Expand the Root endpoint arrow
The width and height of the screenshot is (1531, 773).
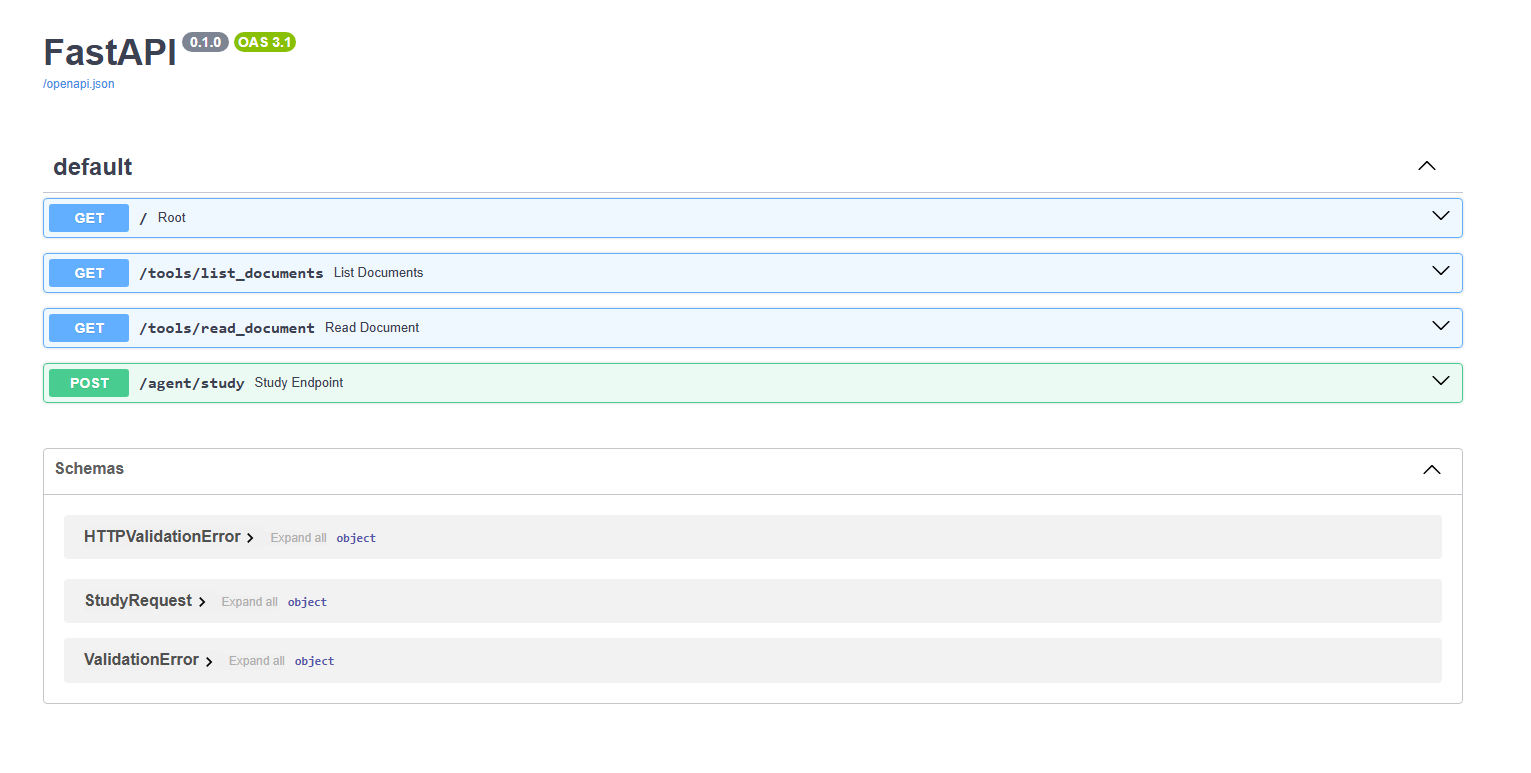[1440, 216]
